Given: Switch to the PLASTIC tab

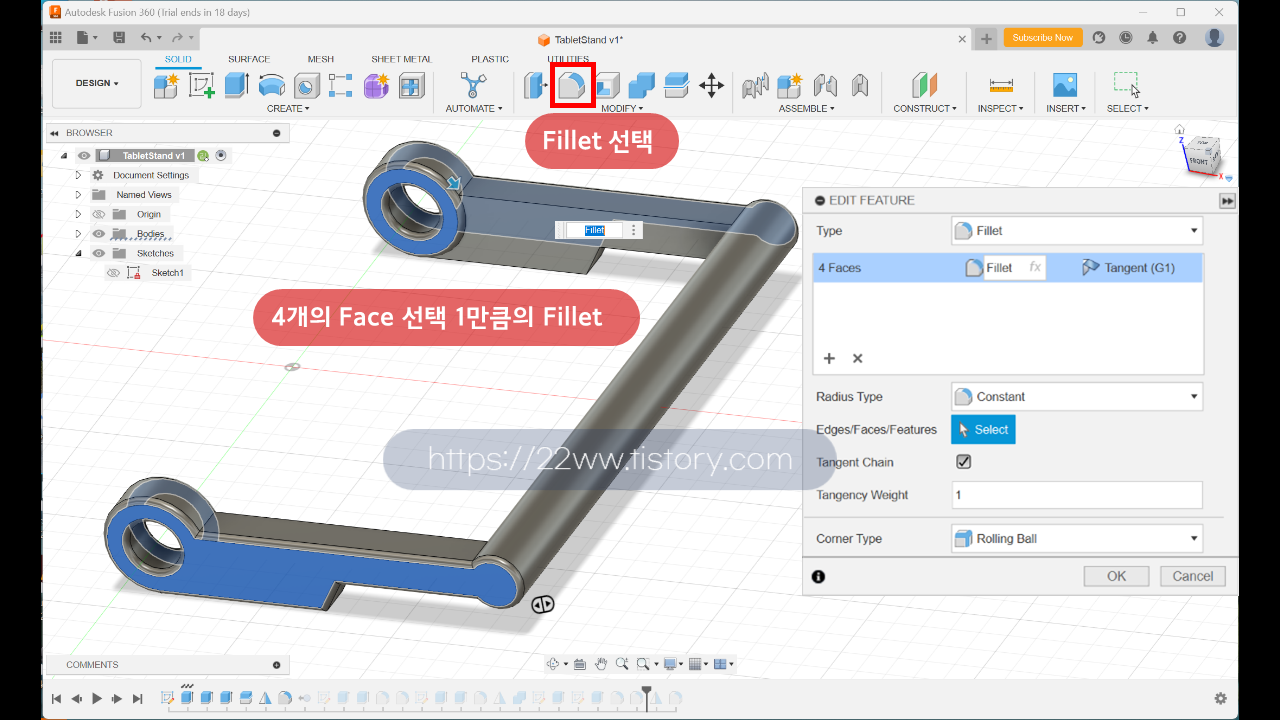Looking at the screenshot, I should click(490, 59).
